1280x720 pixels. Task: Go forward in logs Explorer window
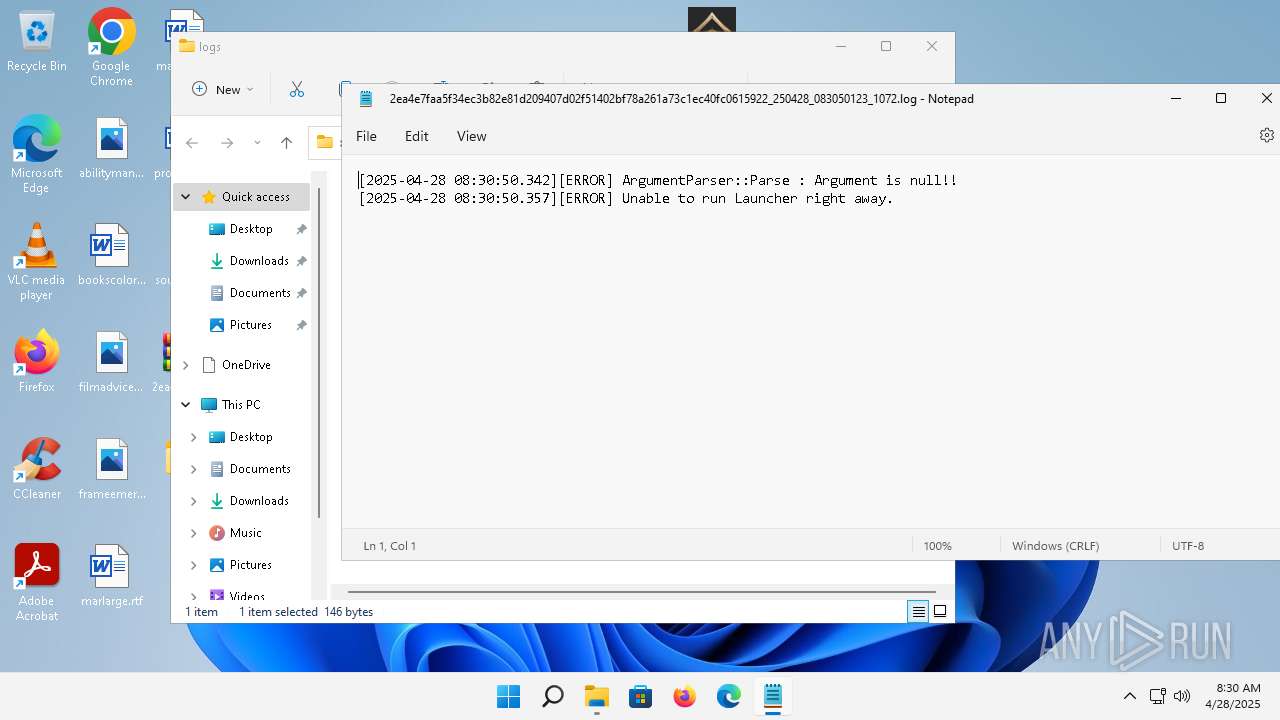pyautogui.click(x=227, y=143)
